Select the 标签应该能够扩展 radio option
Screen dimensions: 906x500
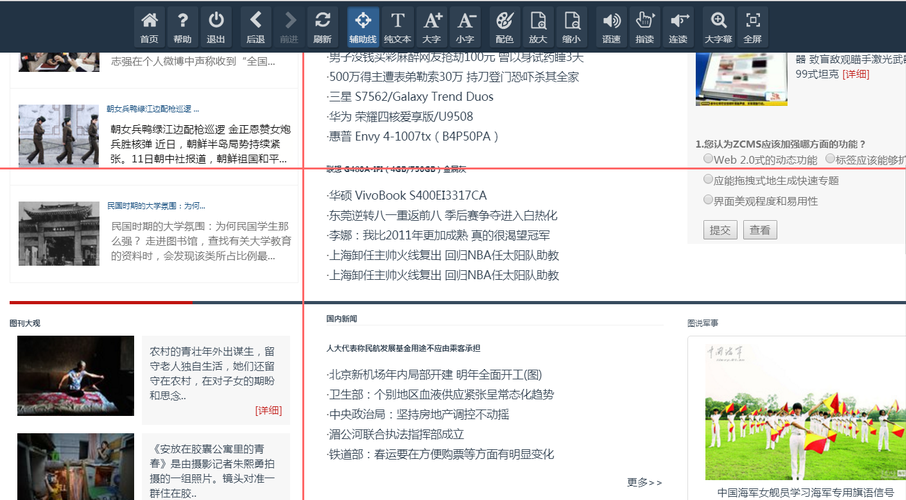(830, 158)
